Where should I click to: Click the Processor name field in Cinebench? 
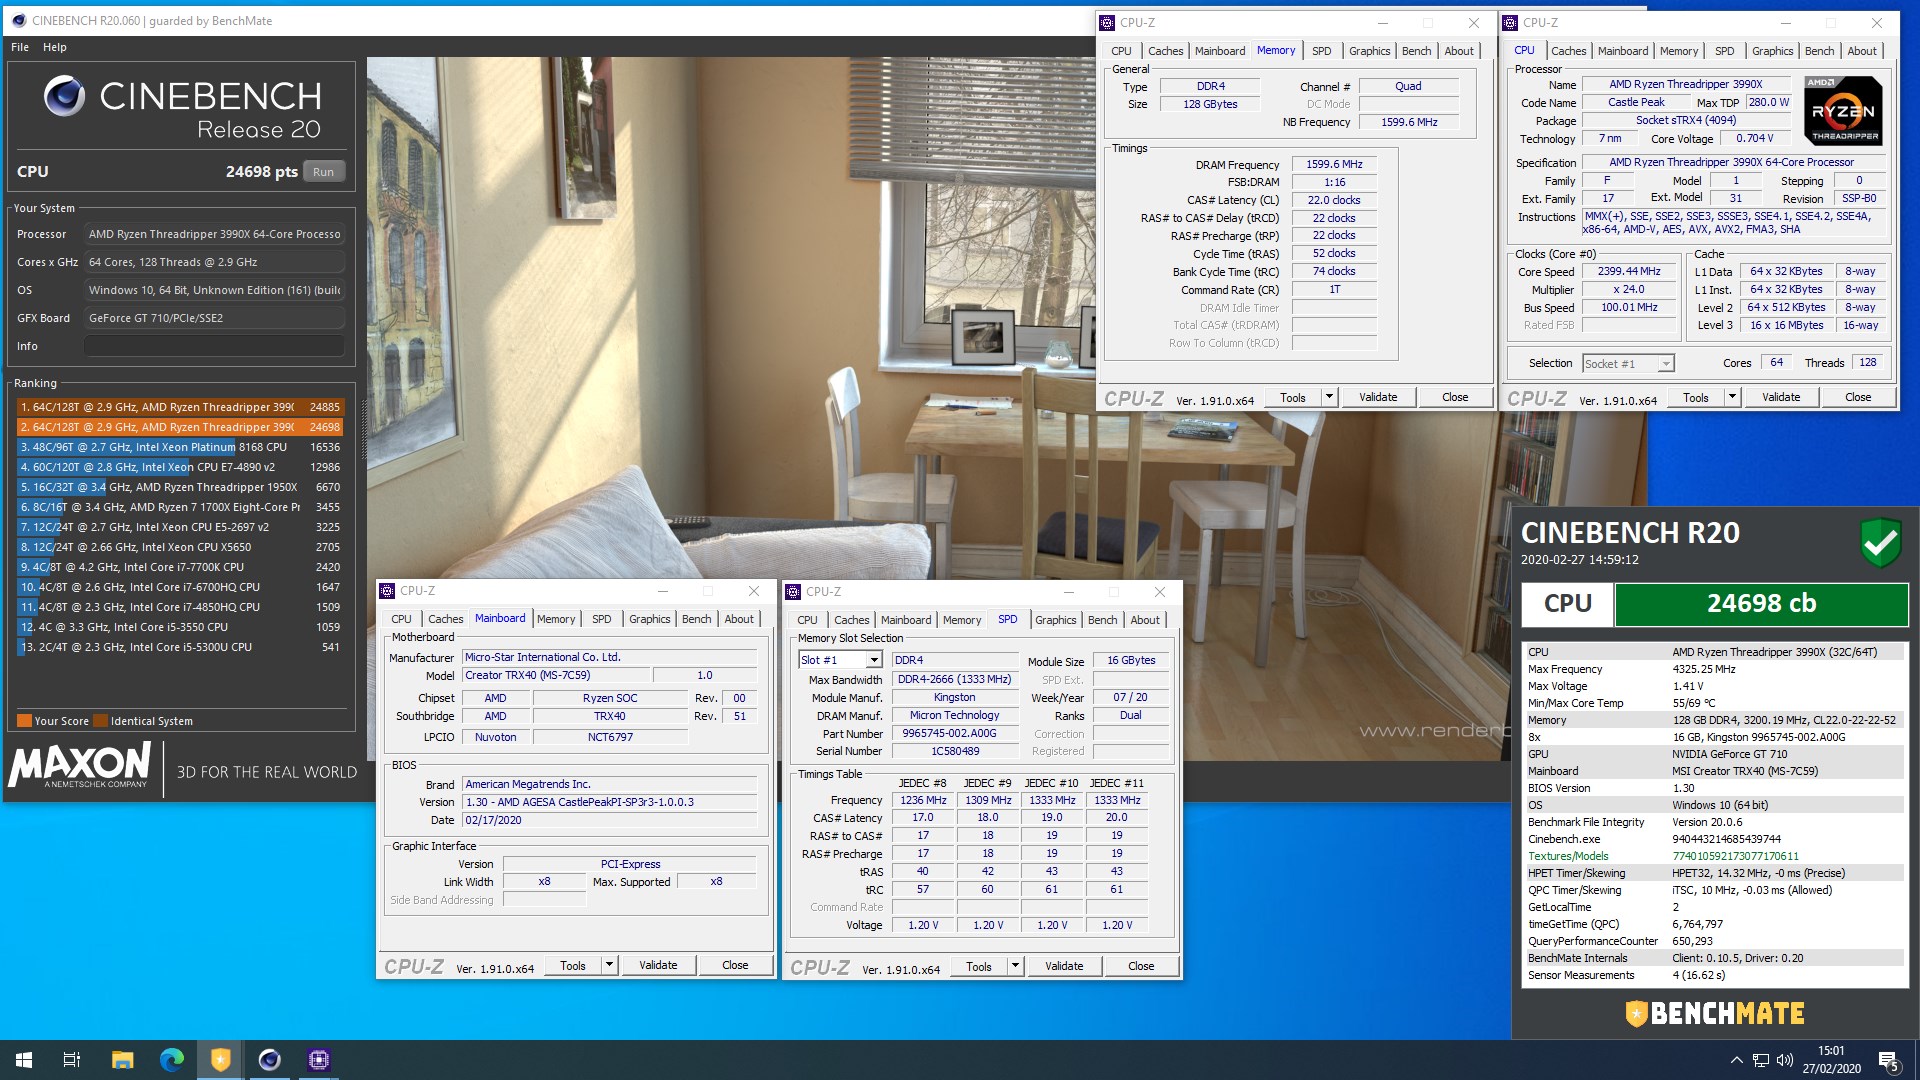point(214,234)
